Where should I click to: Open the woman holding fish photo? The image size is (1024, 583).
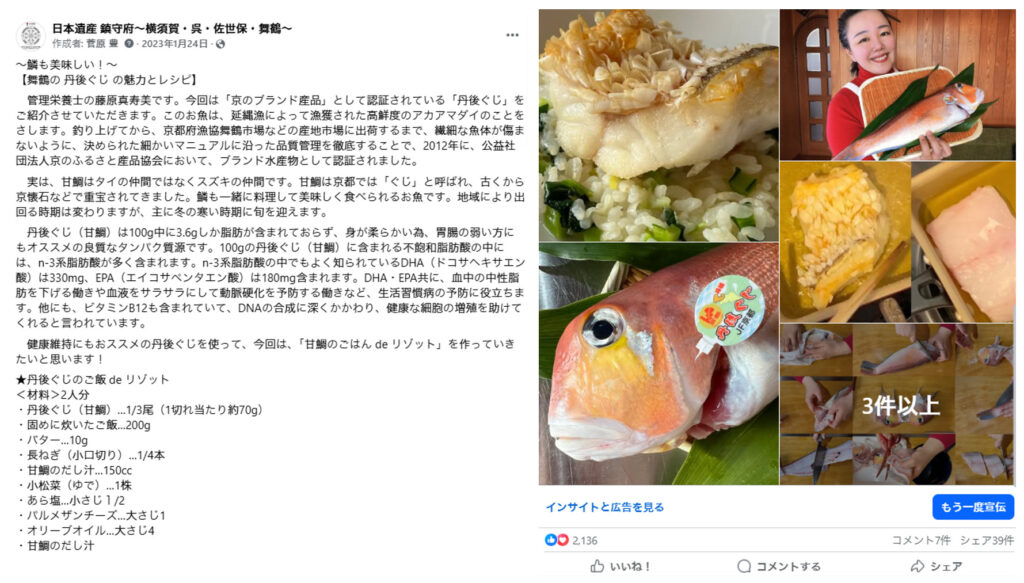coord(897,85)
